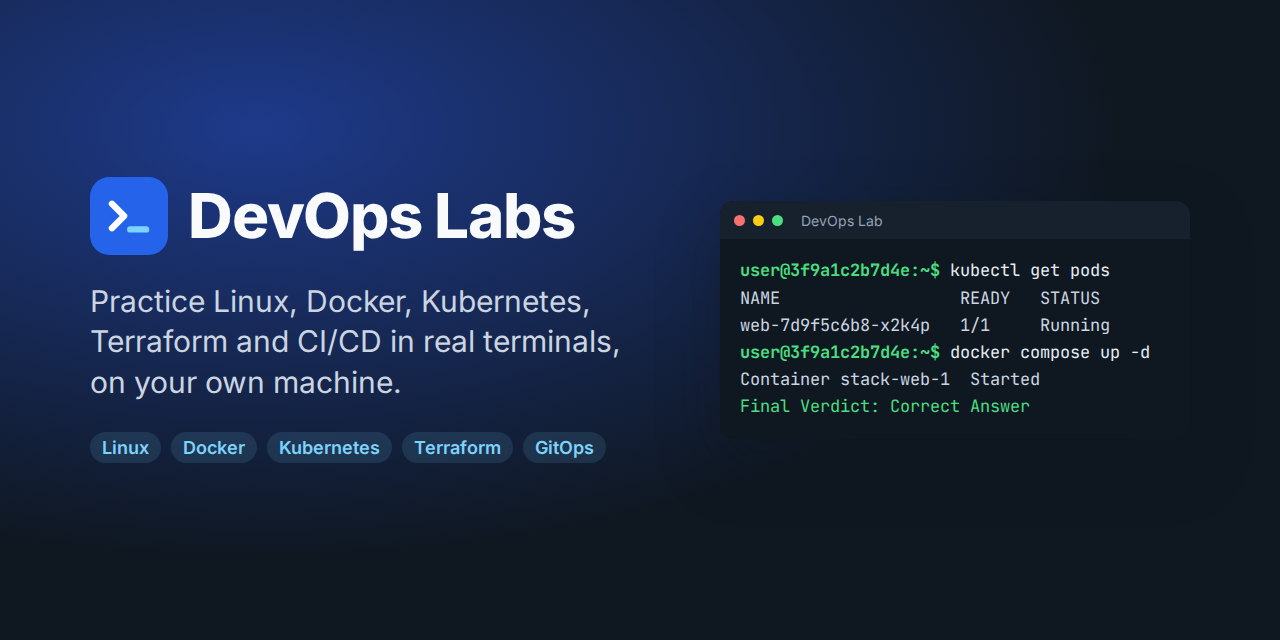Screen dimensions: 1280x640
Task: Select the pod name web-7d9f5c6b8-x2k4p
Action: (835, 325)
